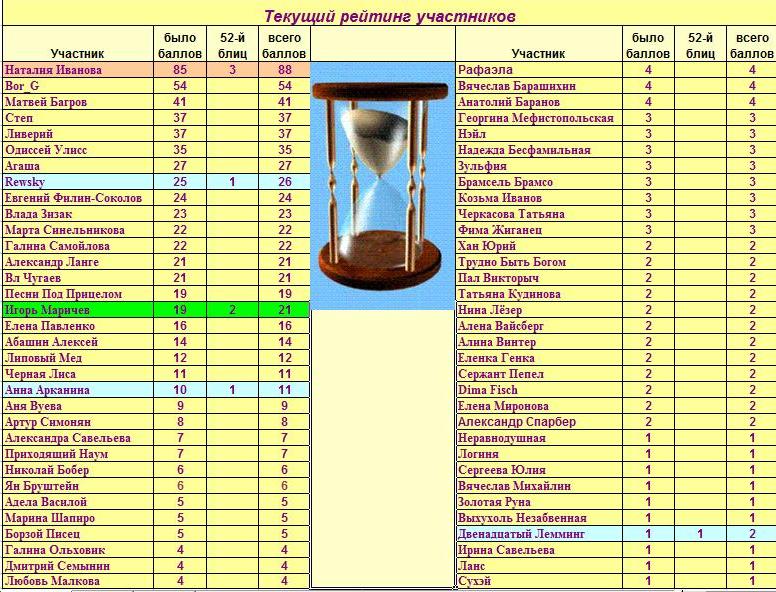Select 'Брамсель Брамсо' entry

tap(538, 182)
